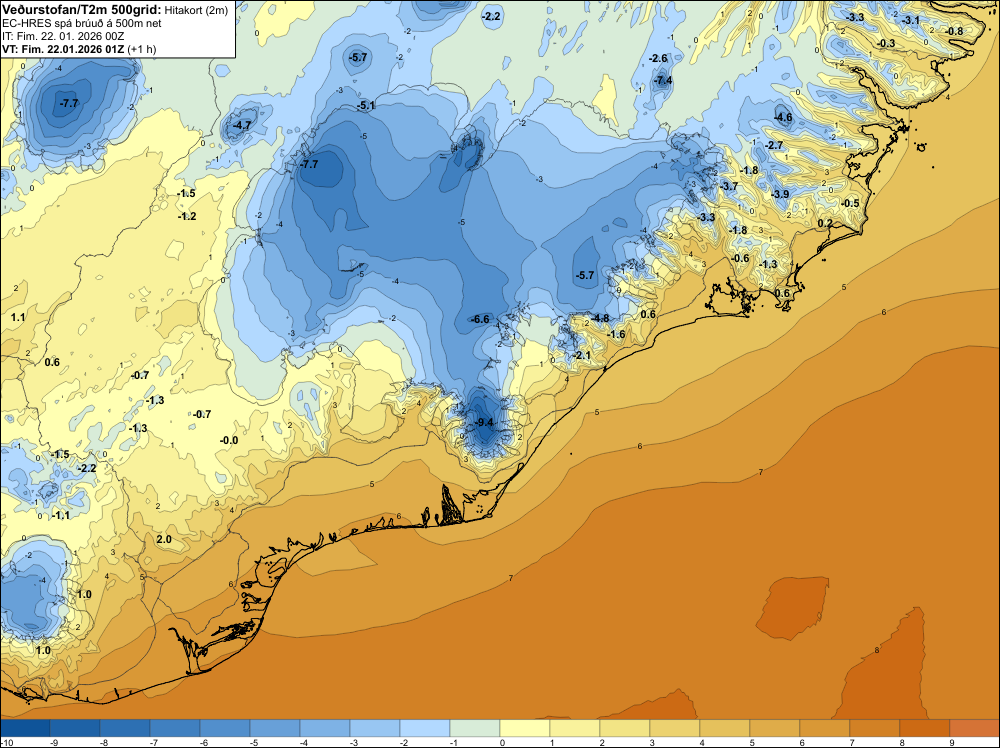Pick the legend swatch between -6 and -5
1000x748 pixels.
224,728
